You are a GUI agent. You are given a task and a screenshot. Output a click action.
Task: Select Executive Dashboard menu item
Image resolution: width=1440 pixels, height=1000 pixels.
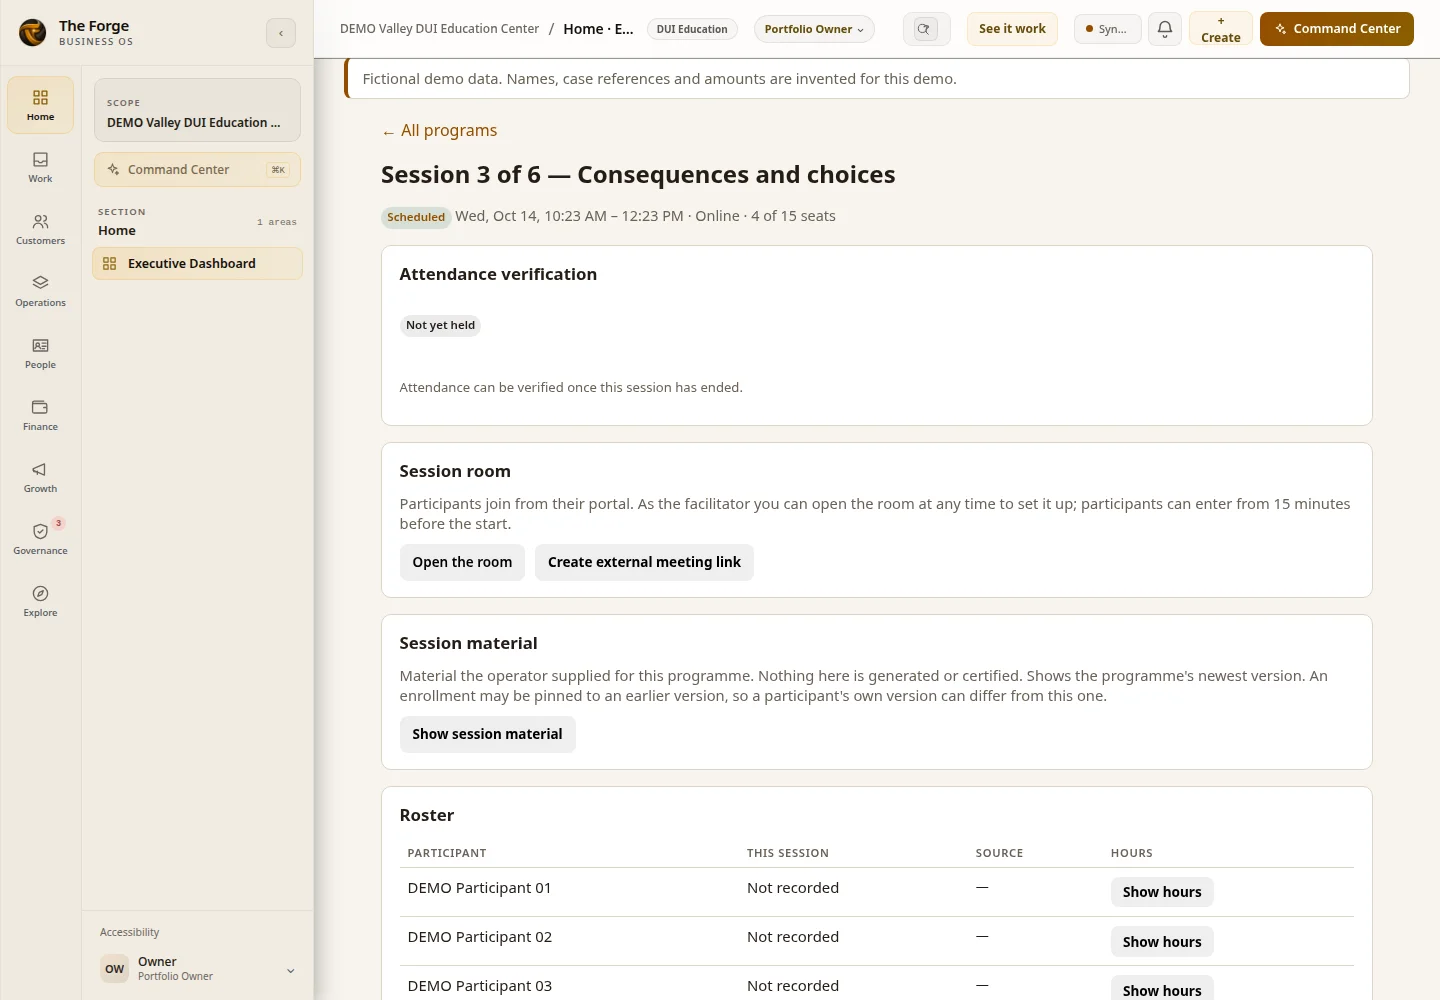(x=197, y=264)
